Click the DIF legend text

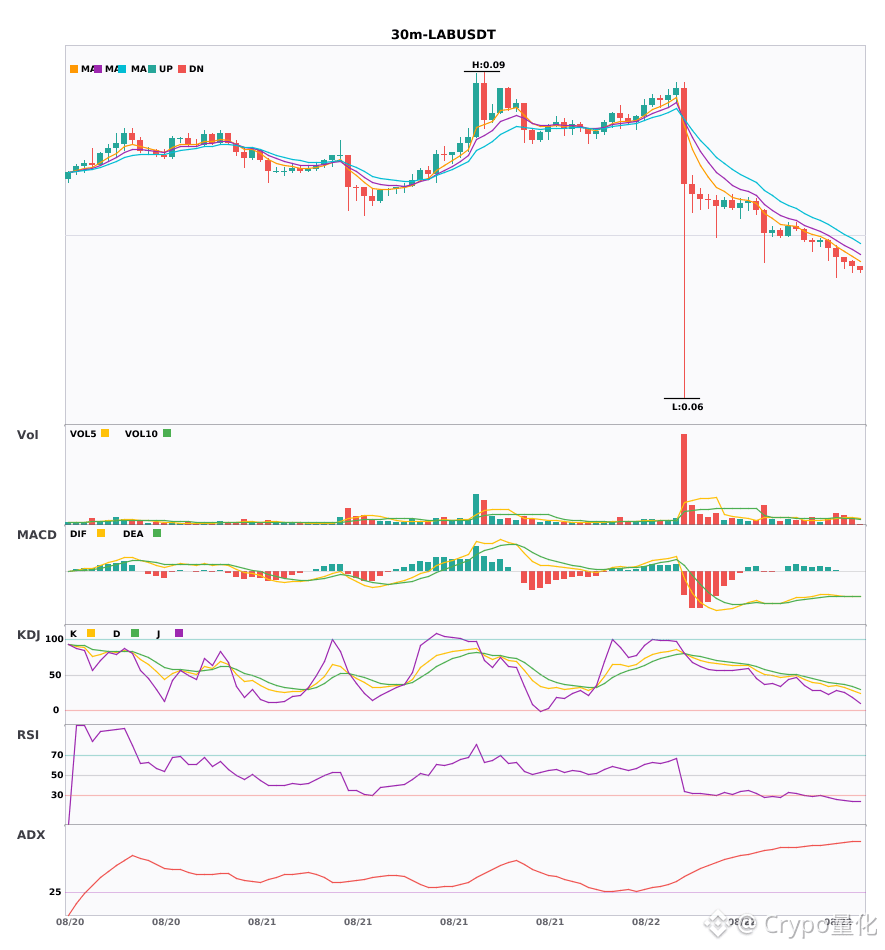tap(78, 534)
